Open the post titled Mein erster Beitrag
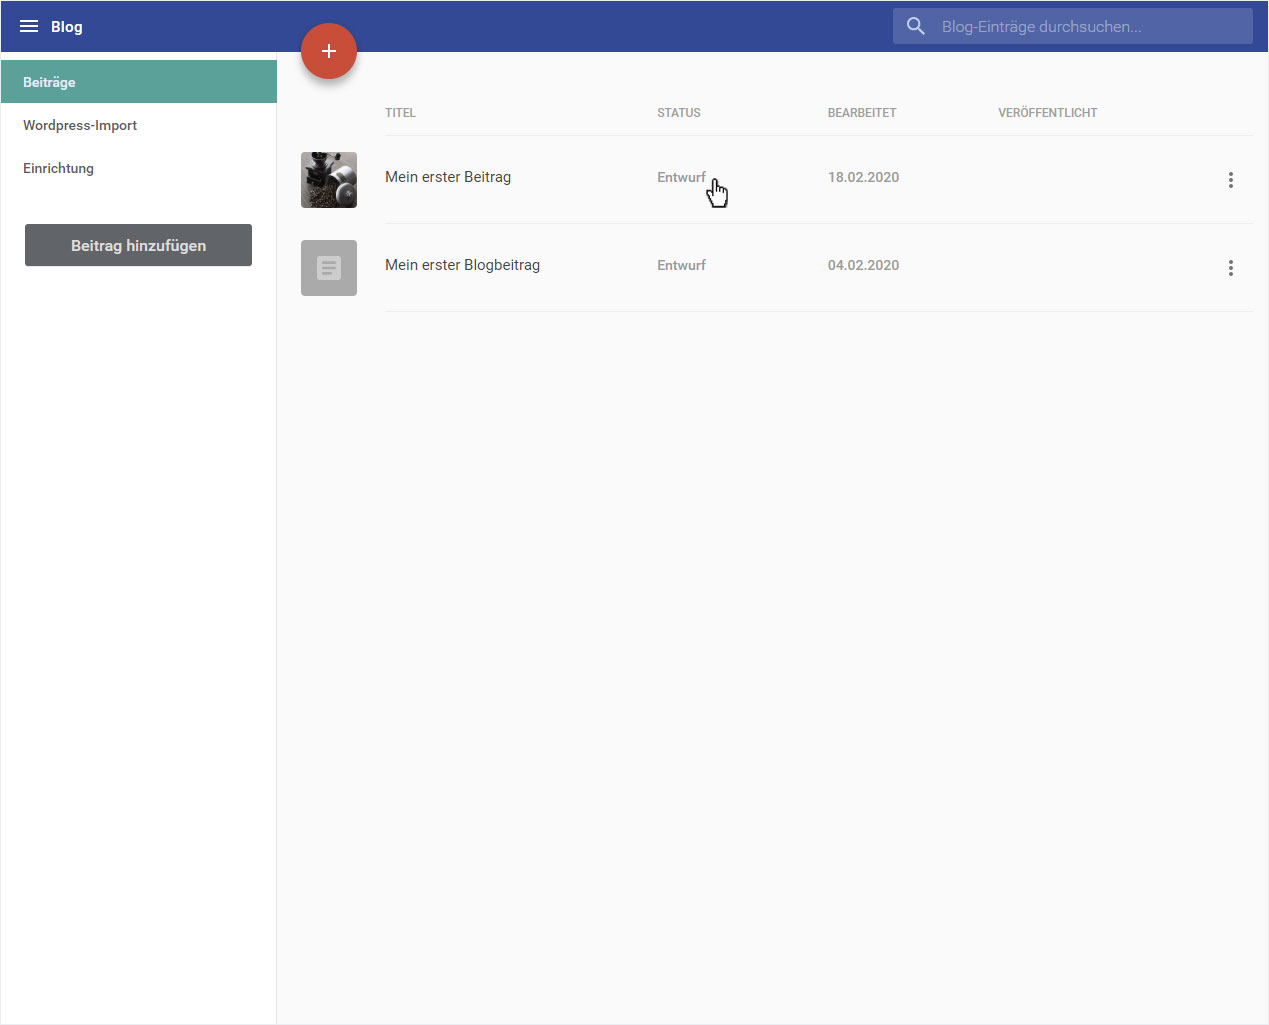Screen dimensions: 1269x1025 [448, 177]
